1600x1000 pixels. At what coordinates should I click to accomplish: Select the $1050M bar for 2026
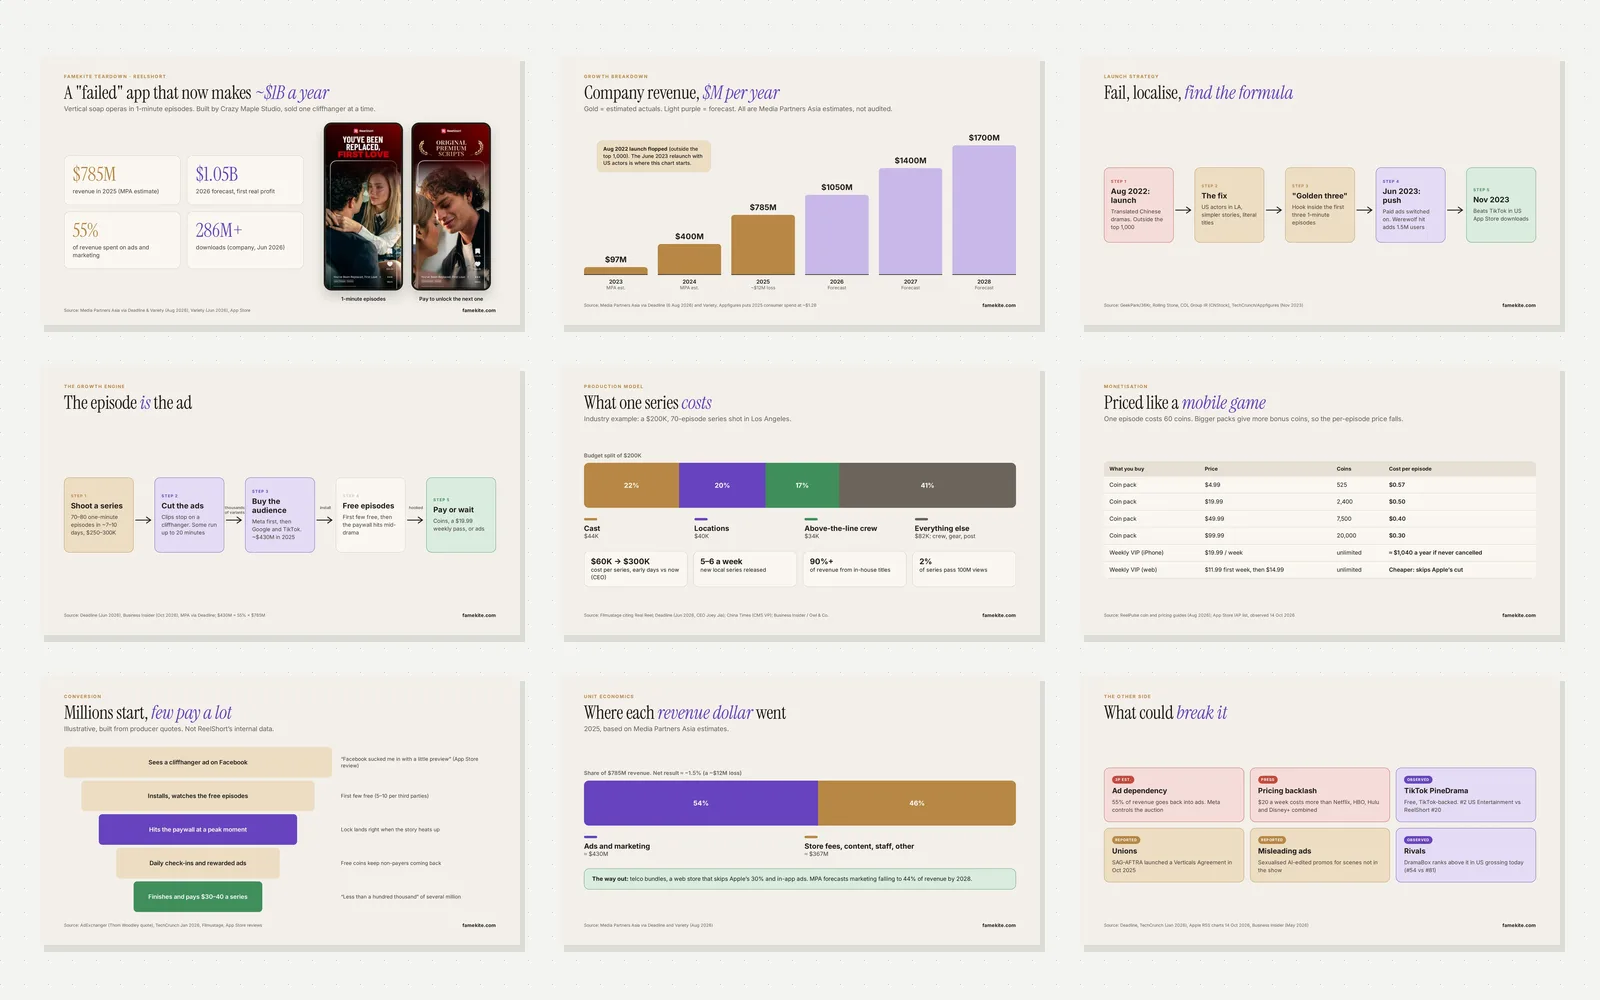(837, 235)
